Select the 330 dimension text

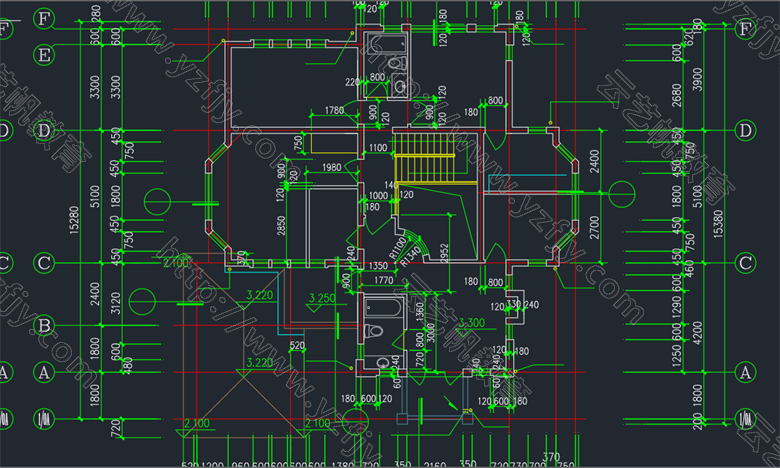tap(513, 304)
